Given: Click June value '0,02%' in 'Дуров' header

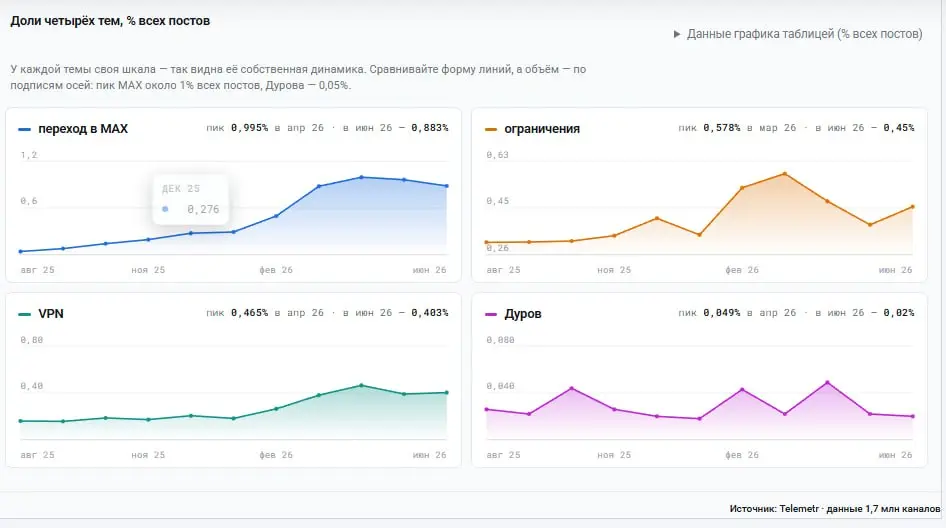Looking at the screenshot, I should point(899,313).
